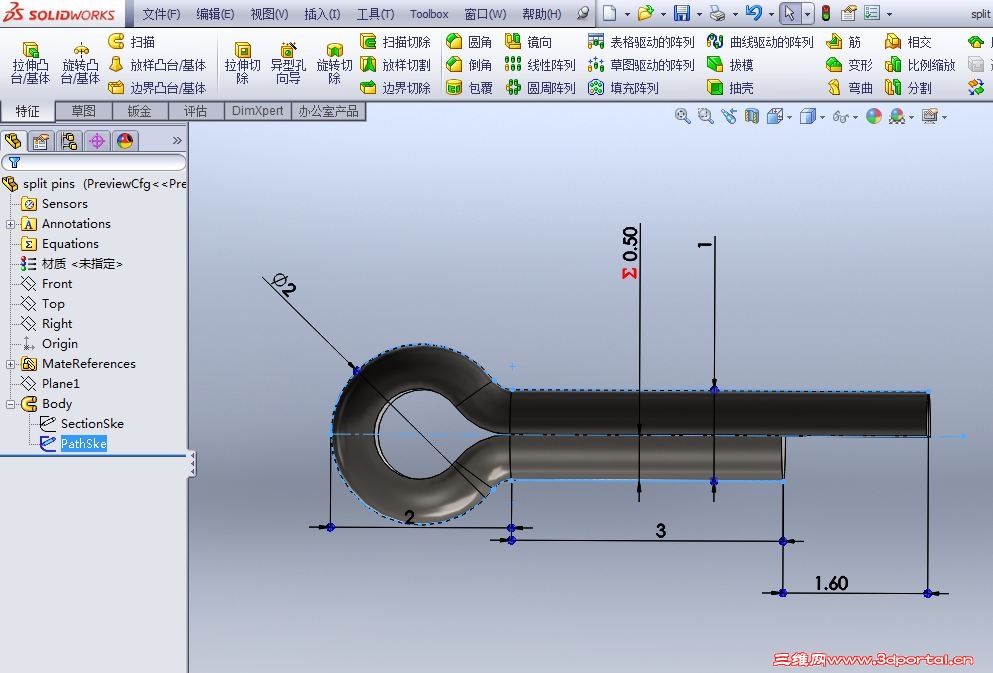Click the Save toolbar icon

coord(682,13)
